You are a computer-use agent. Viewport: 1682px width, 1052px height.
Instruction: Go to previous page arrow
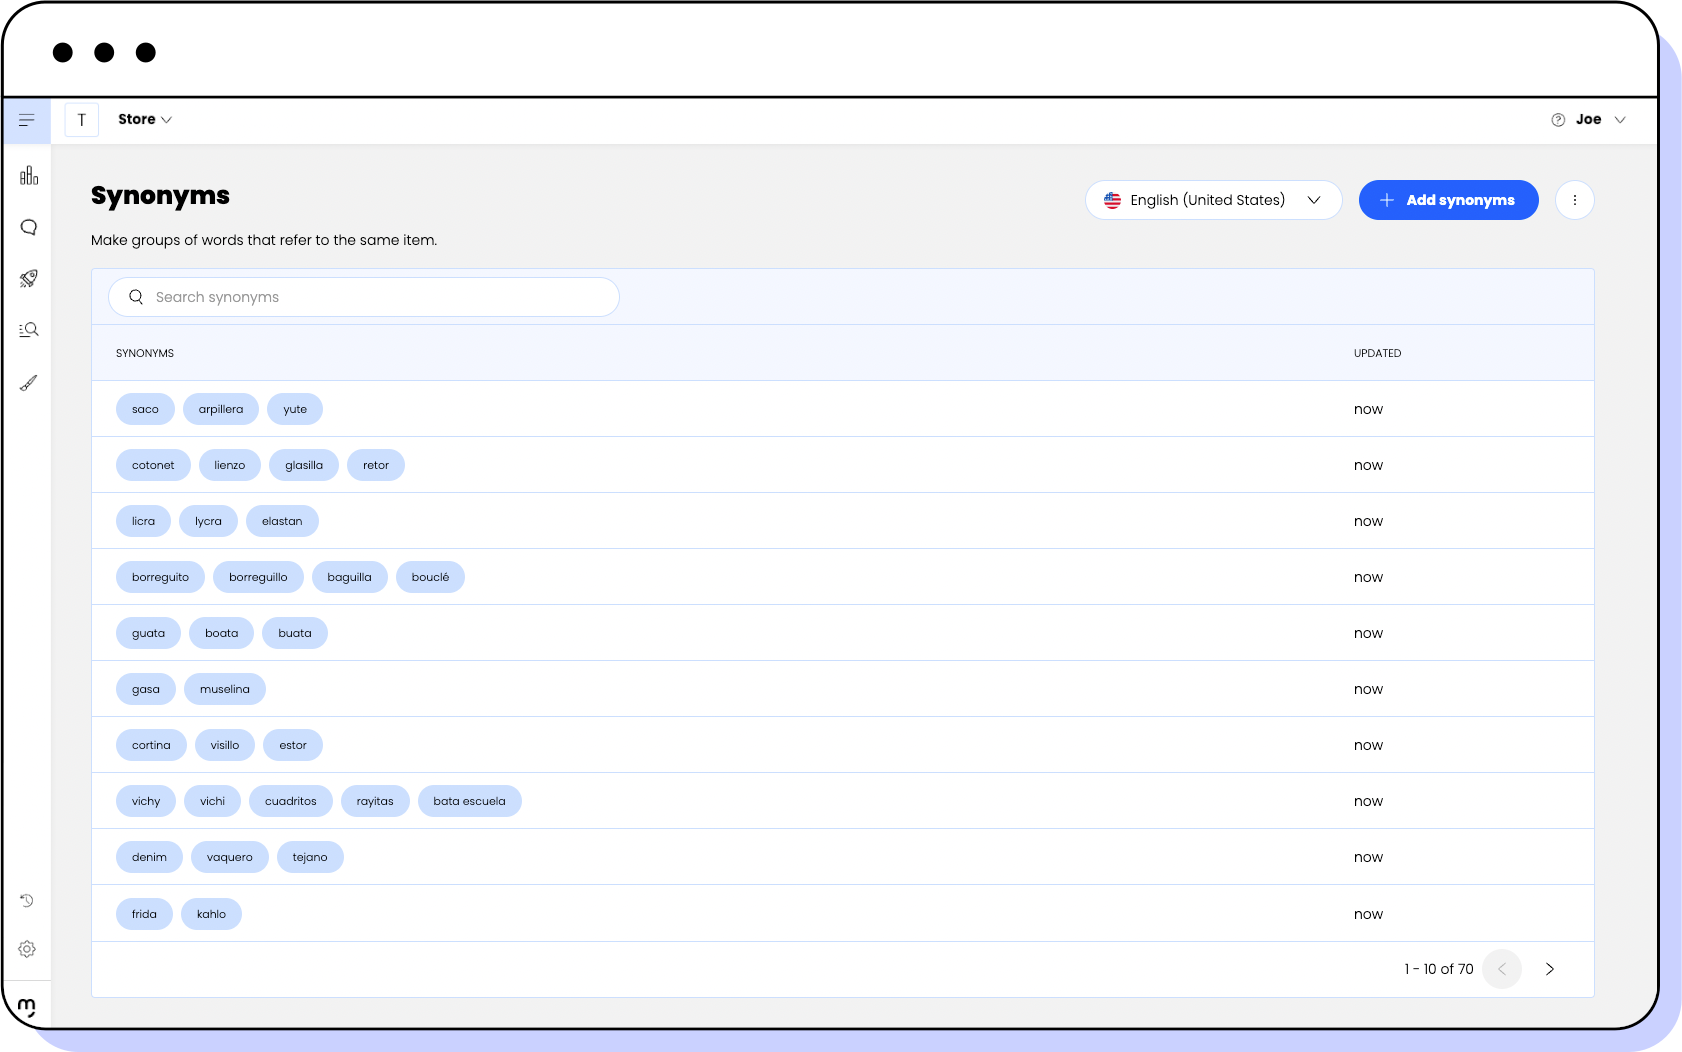1502,969
